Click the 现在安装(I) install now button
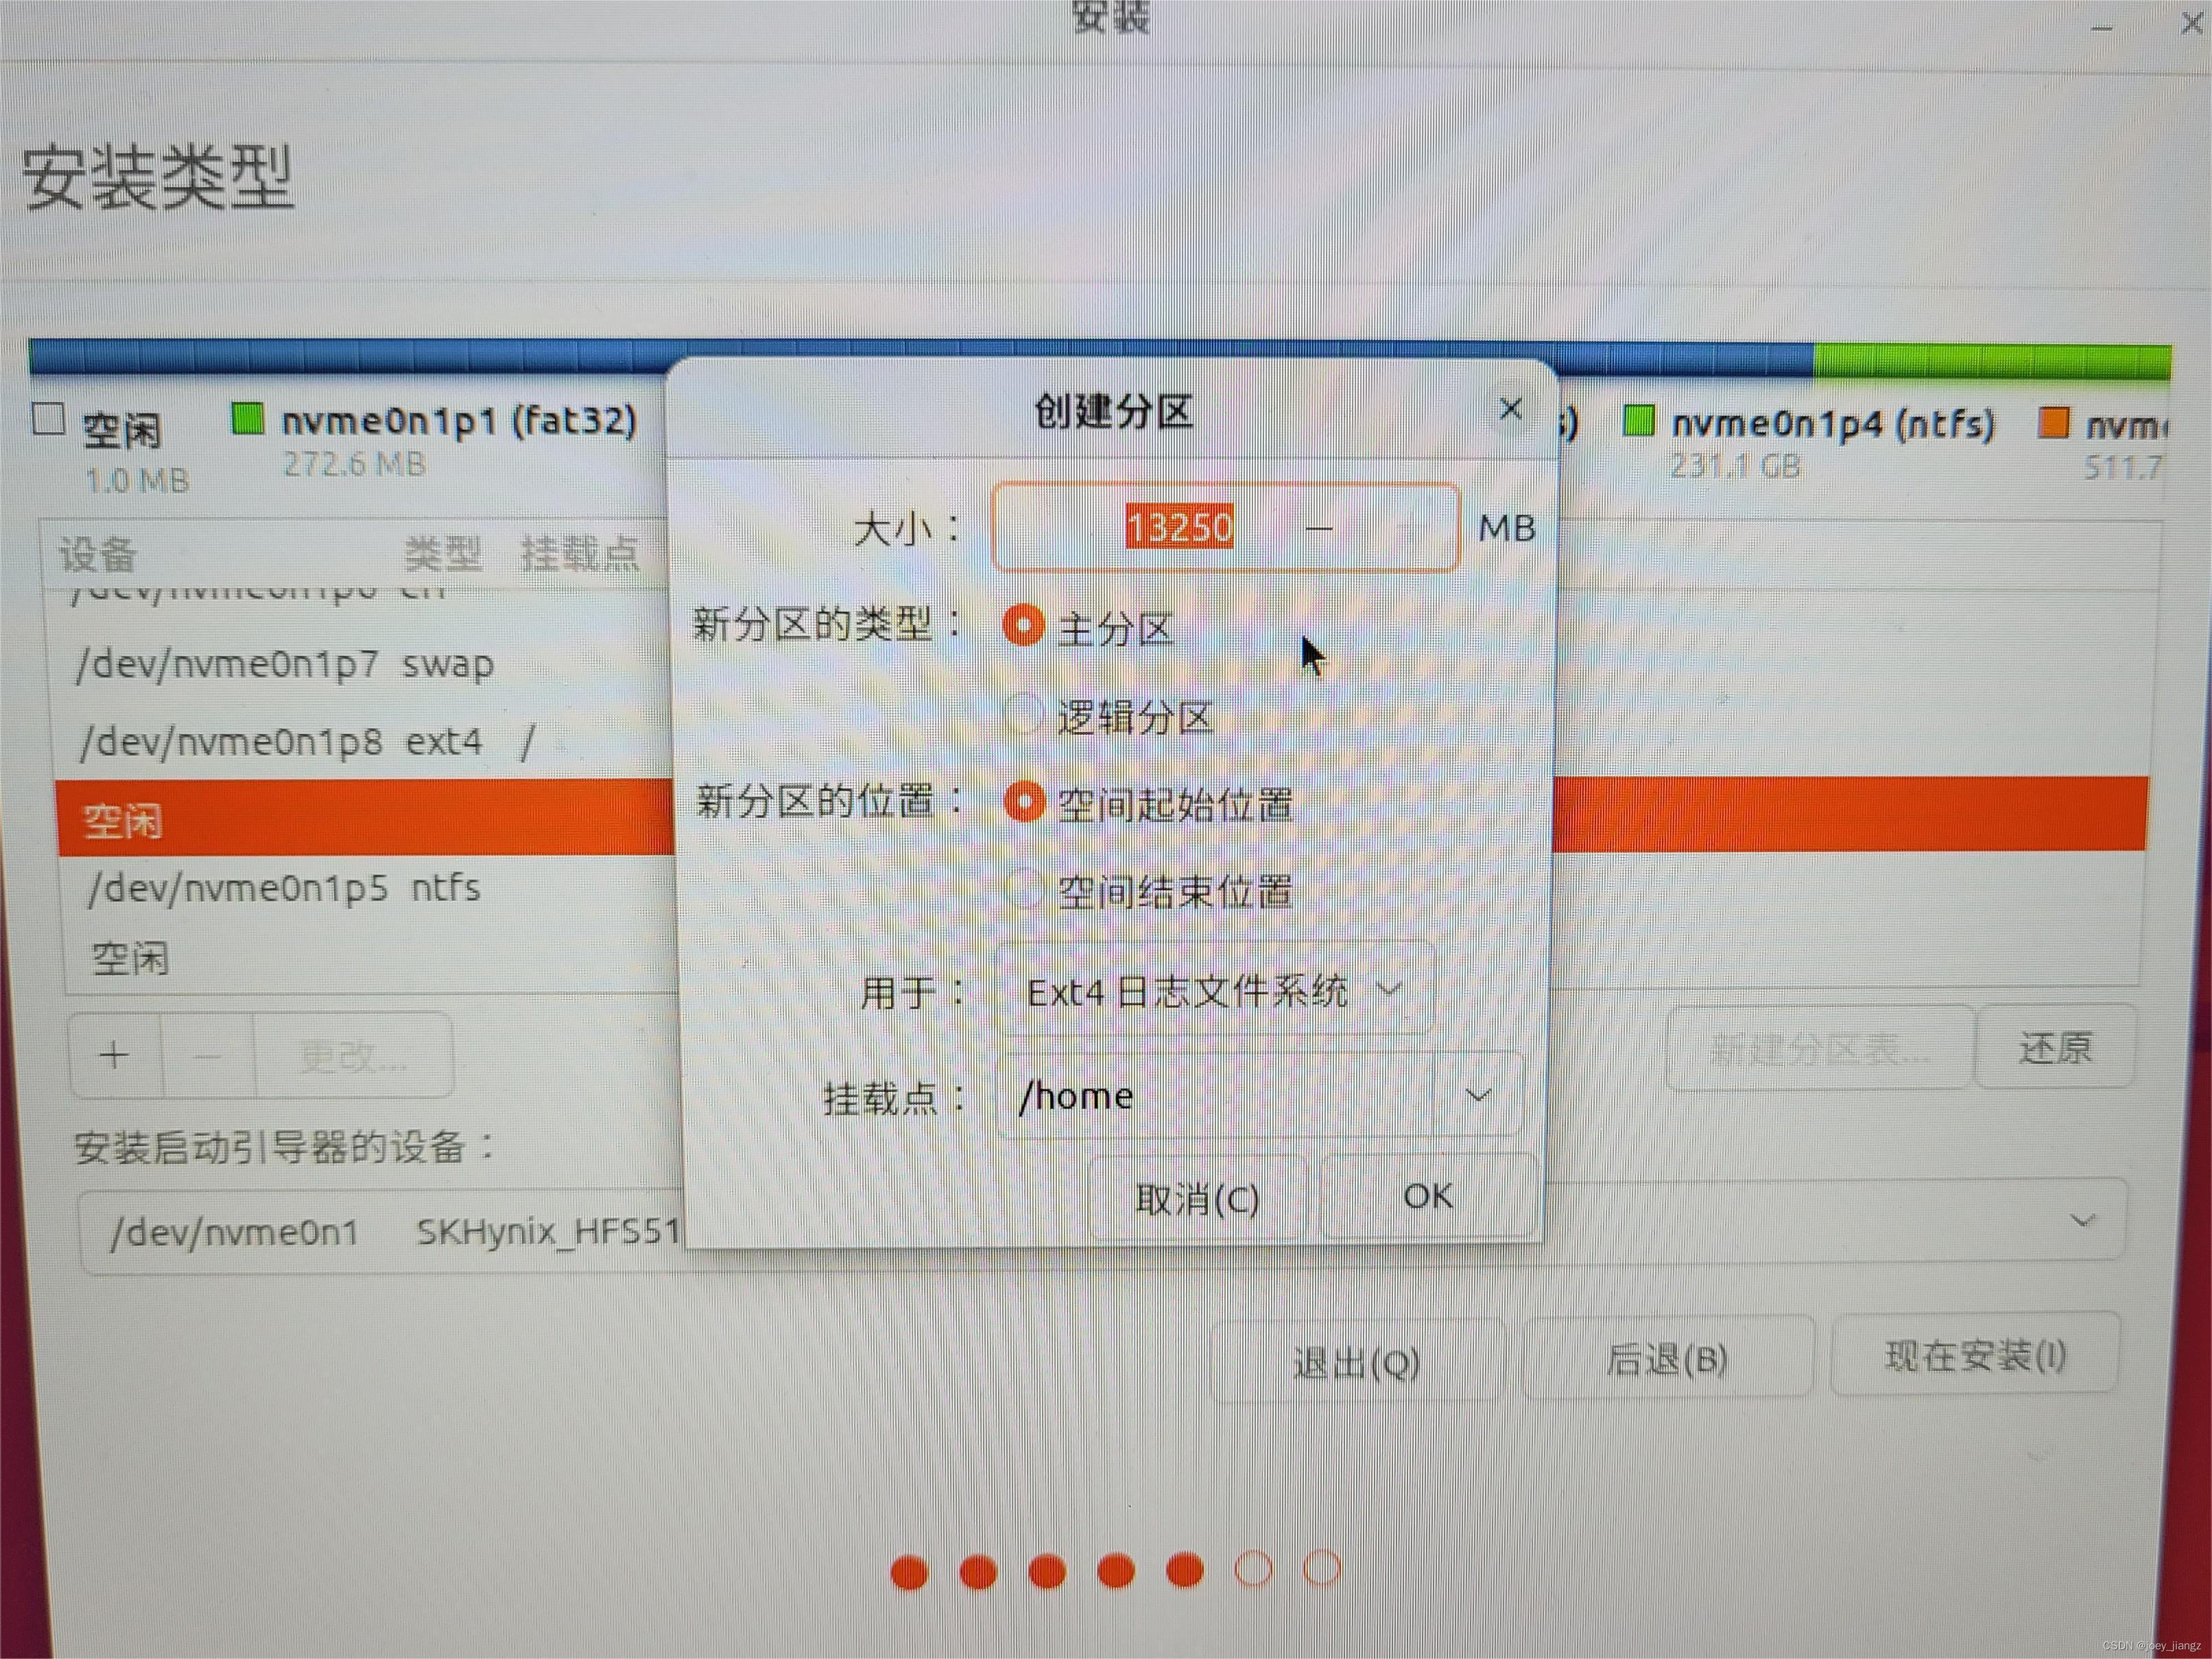This screenshot has width=2212, height=1659. coord(1975,1356)
